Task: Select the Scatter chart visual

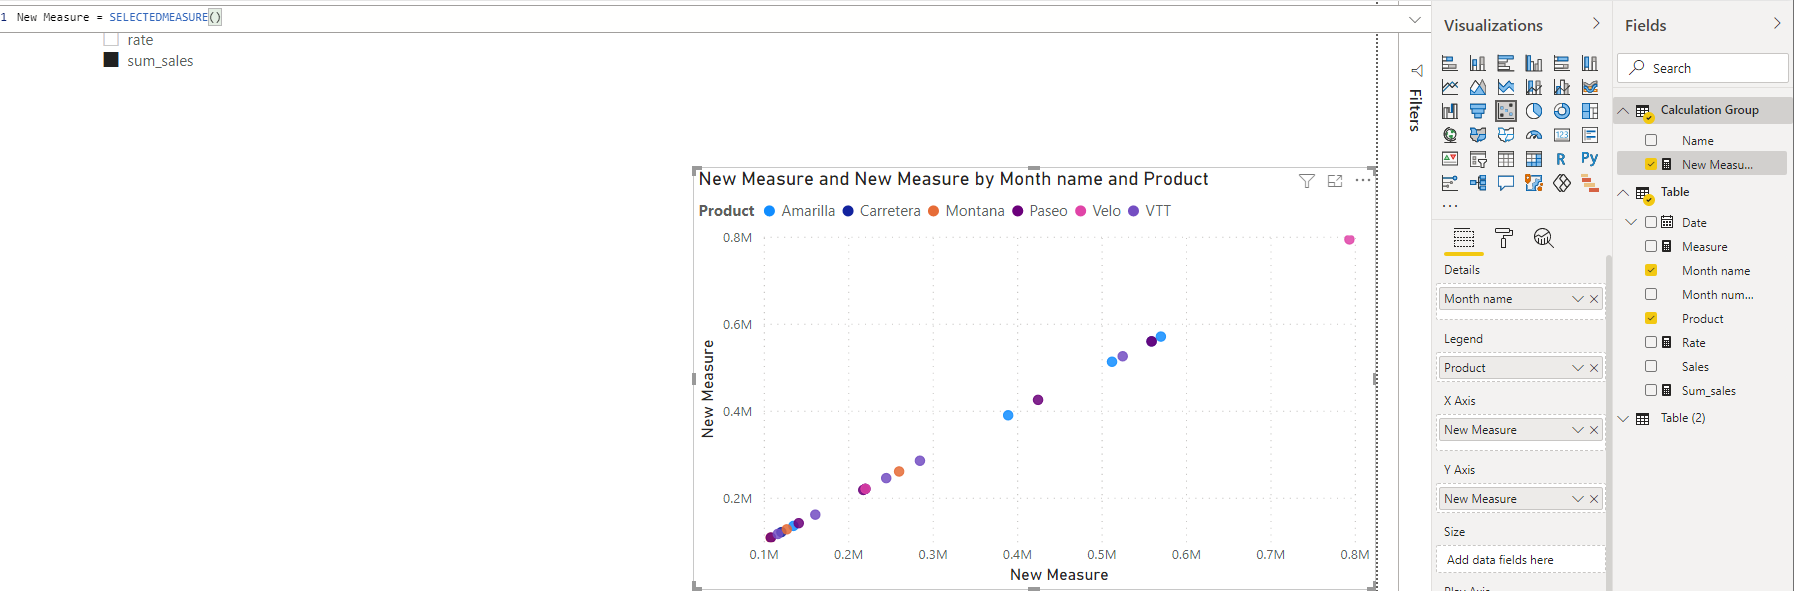Action: click(1506, 111)
